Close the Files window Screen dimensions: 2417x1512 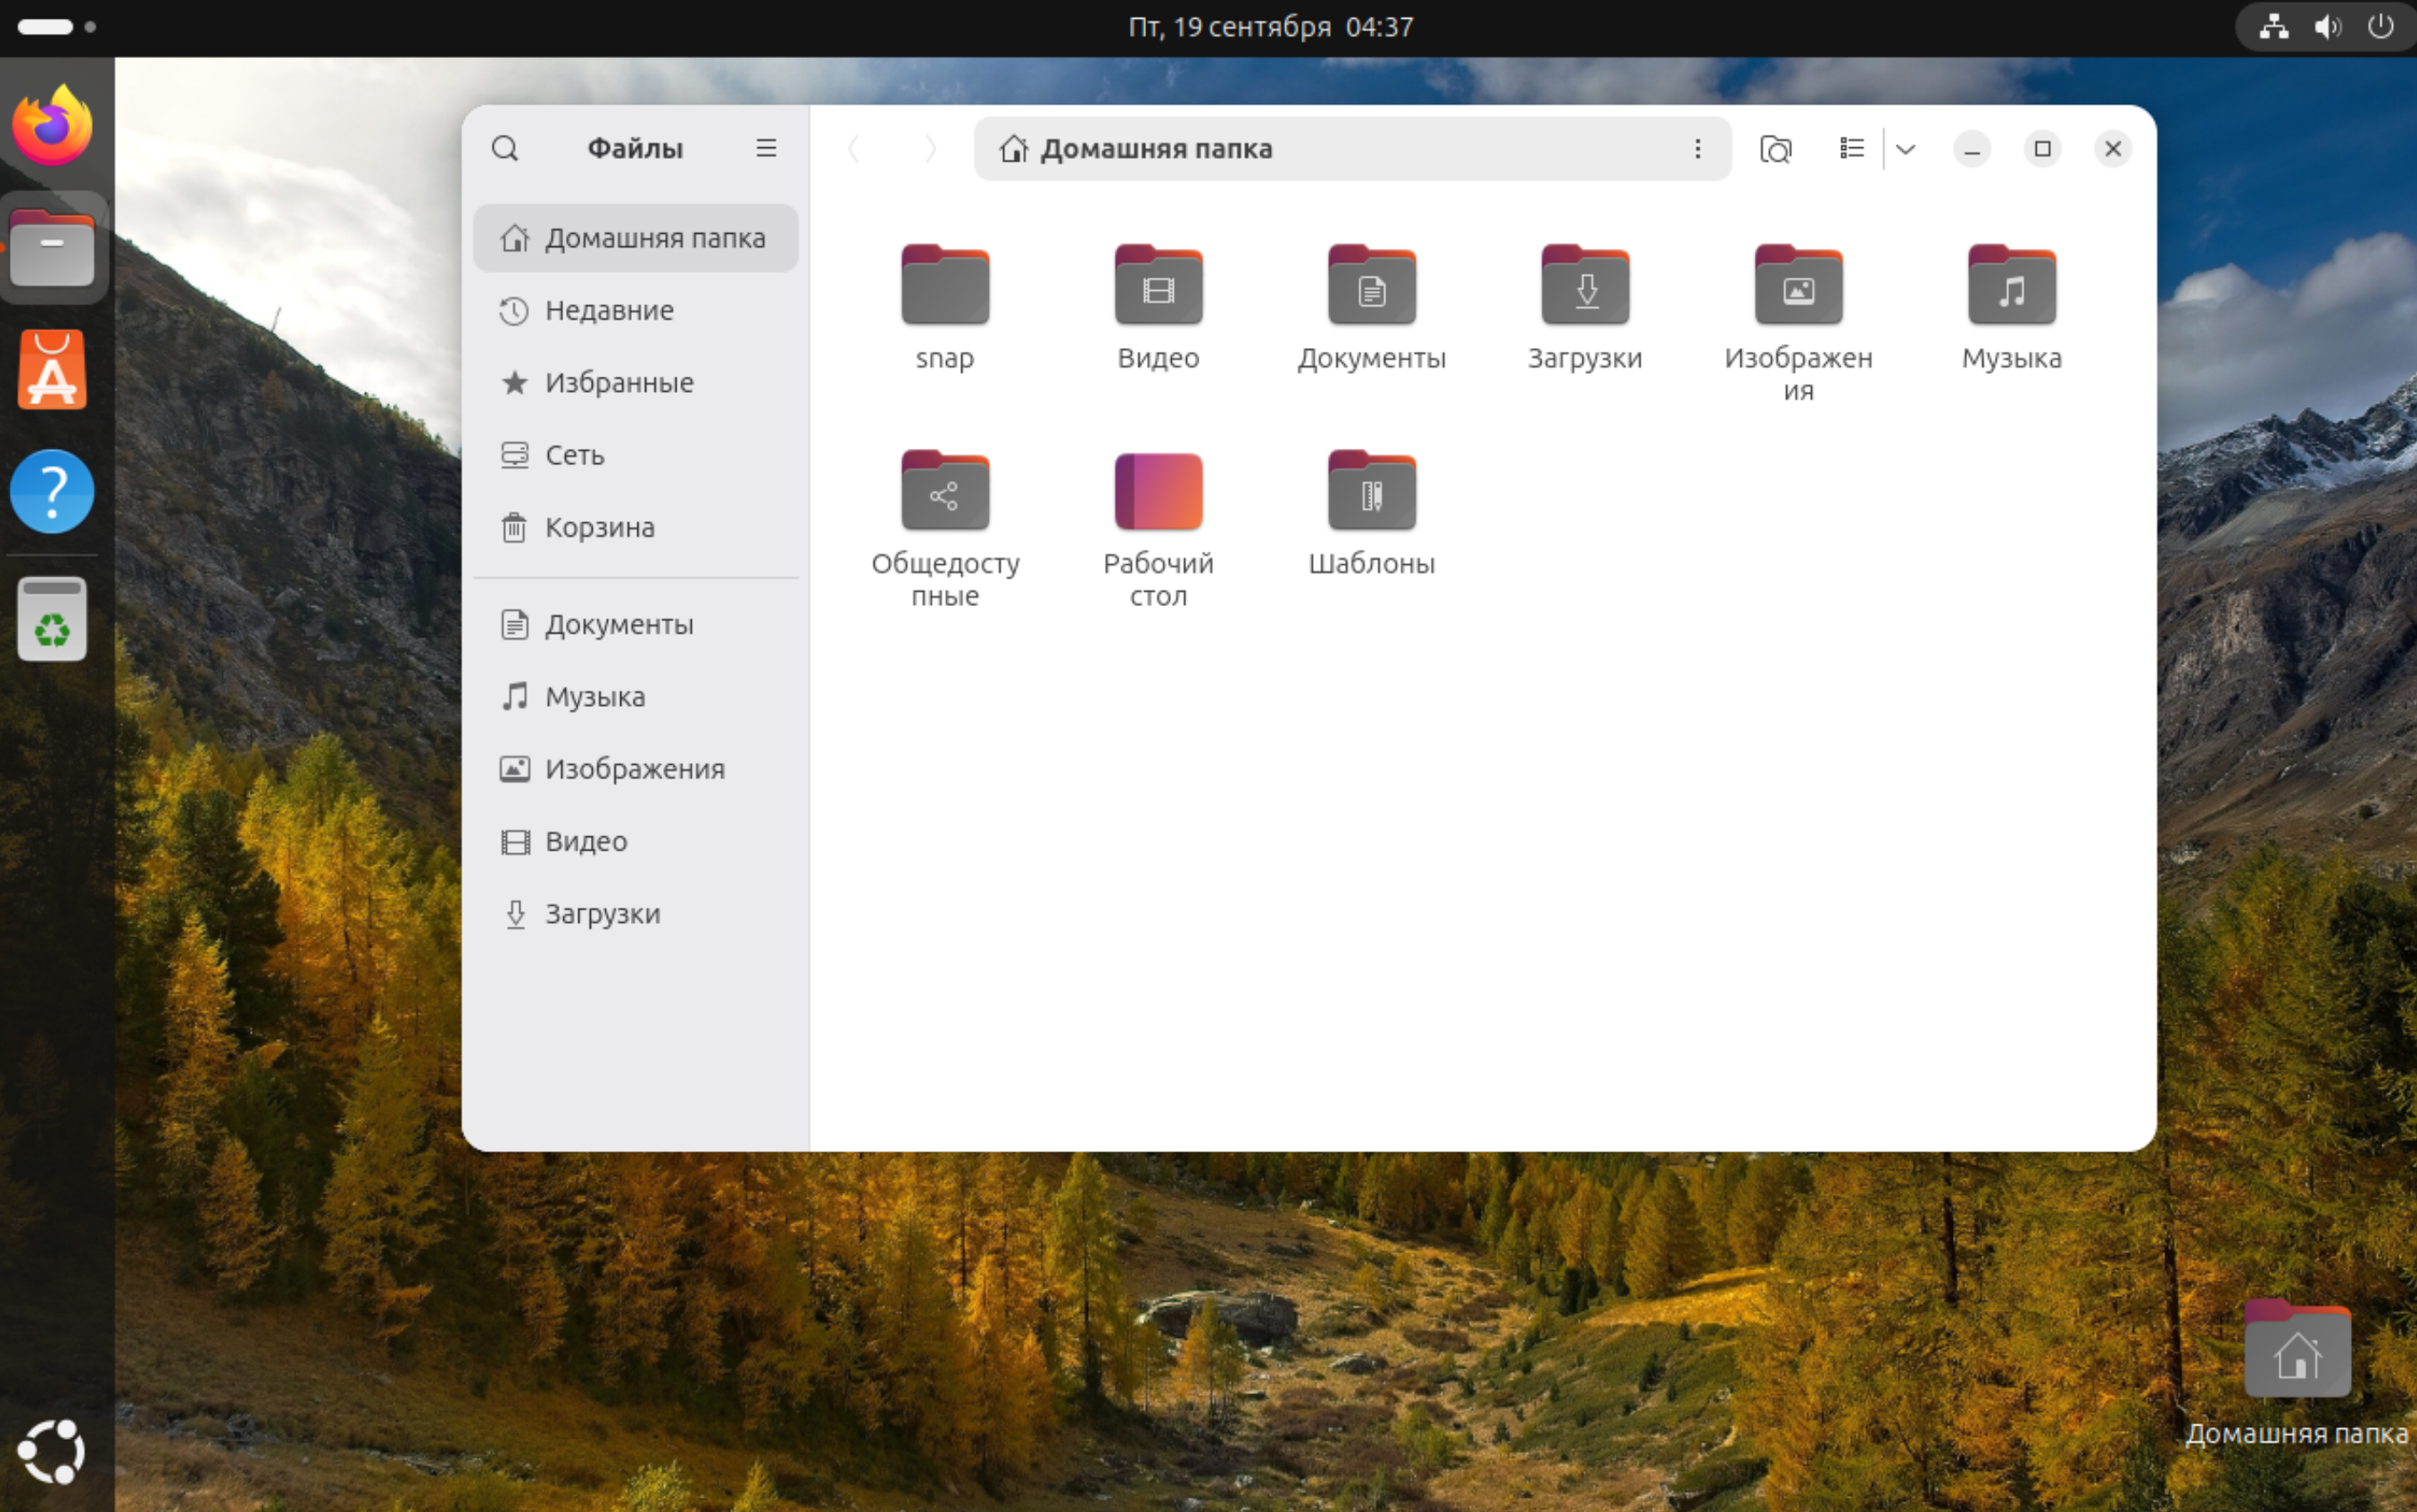(2112, 149)
